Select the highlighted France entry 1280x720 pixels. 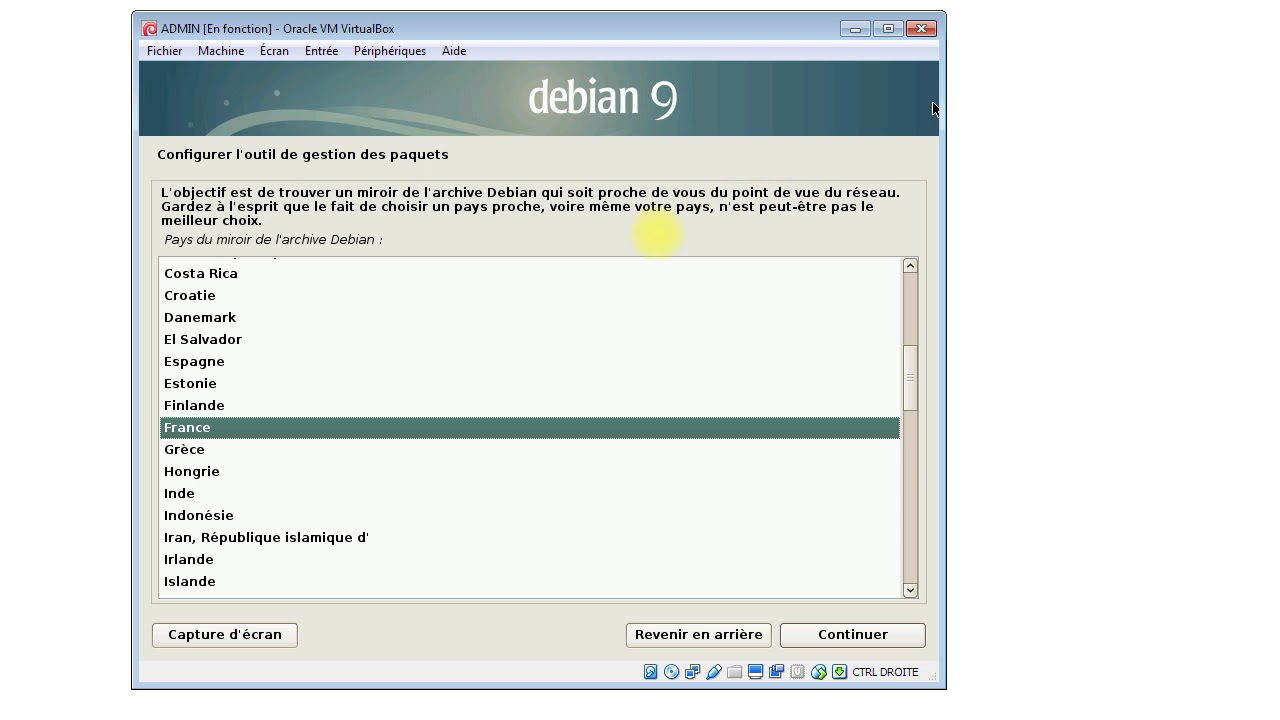tap(530, 427)
